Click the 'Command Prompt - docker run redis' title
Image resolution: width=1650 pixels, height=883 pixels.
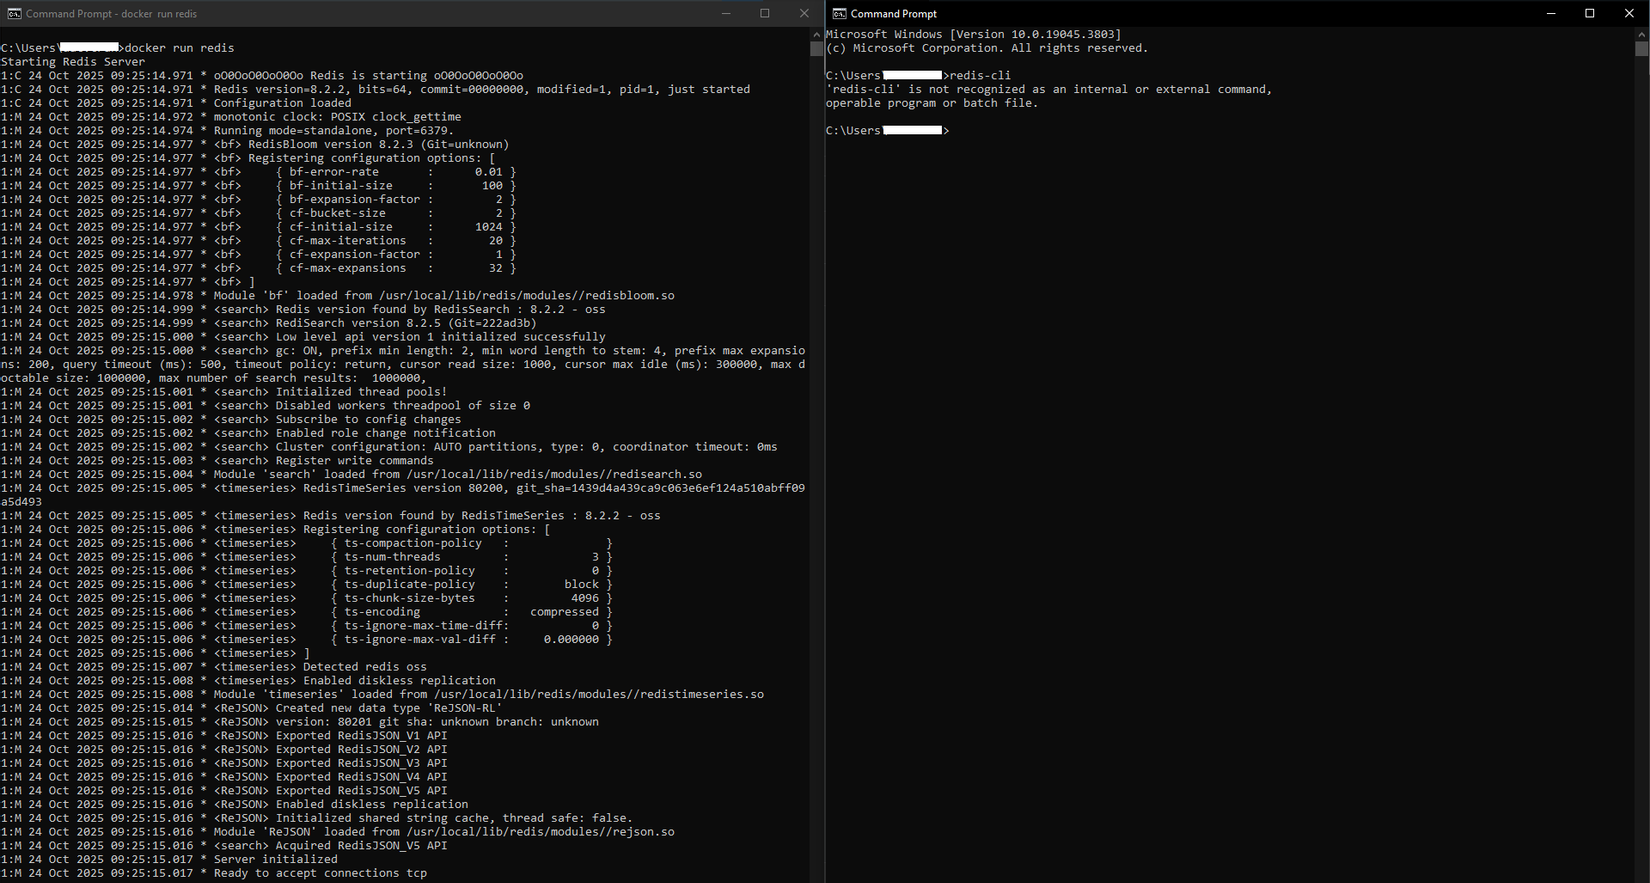coord(112,14)
